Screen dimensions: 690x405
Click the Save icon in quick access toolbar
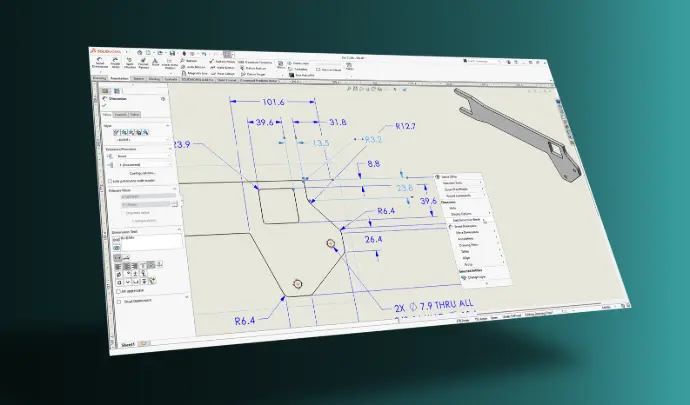pyautogui.click(x=172, y=53)
